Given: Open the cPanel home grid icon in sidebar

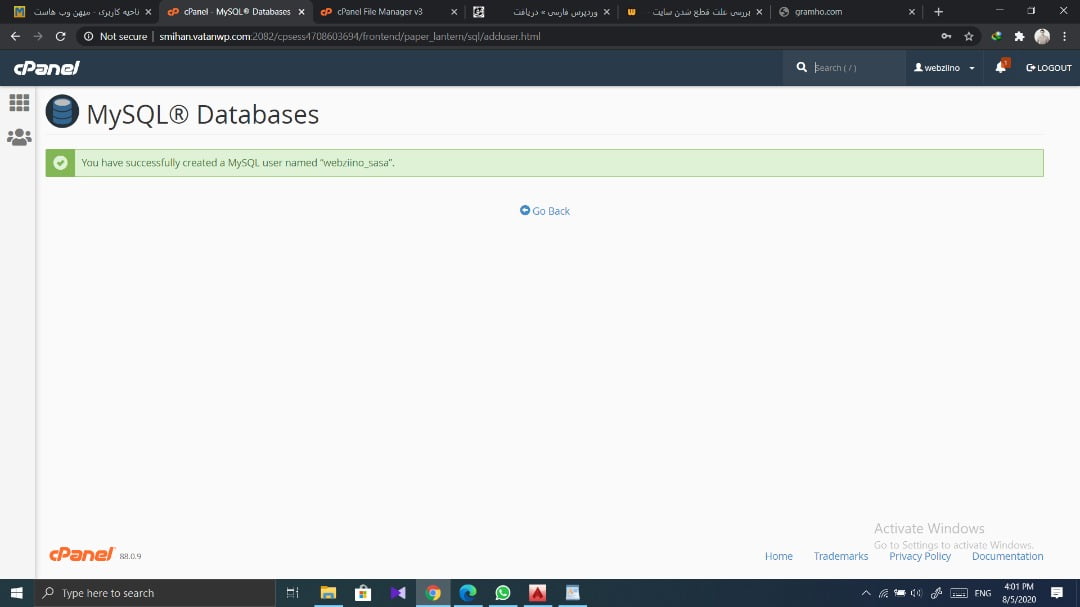Looking at the screenshot, I should (x=19, y=103).
